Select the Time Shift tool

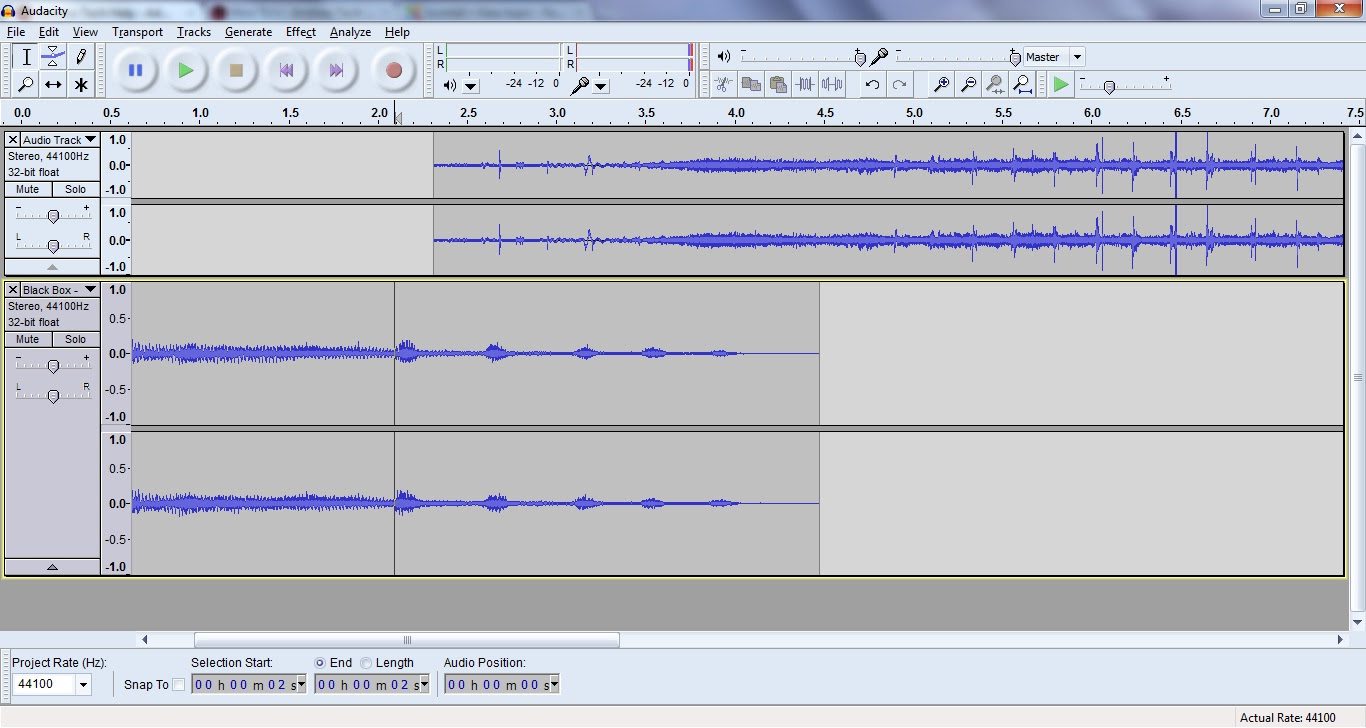coord(53,85)
